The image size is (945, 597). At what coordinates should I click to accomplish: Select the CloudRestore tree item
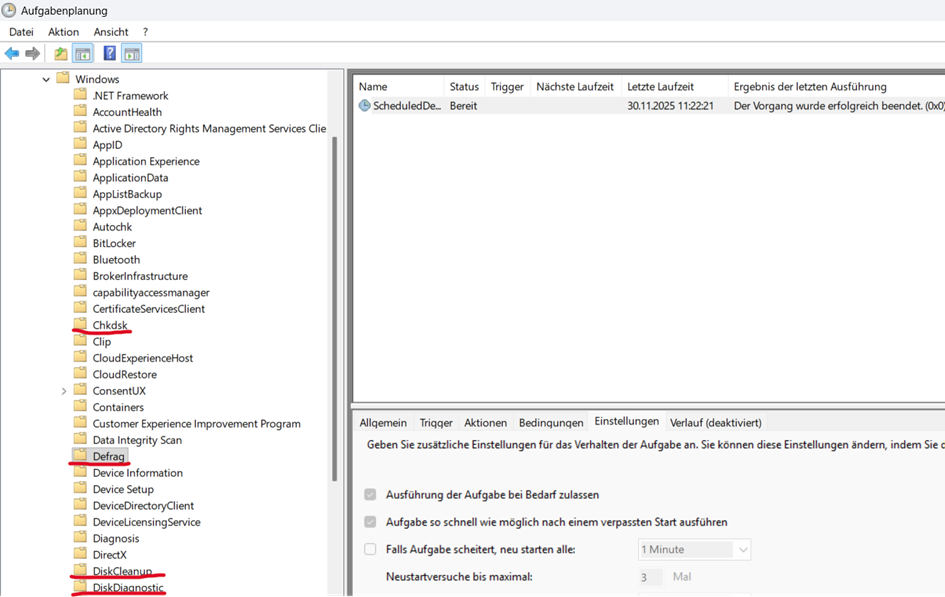pos(125,374)
